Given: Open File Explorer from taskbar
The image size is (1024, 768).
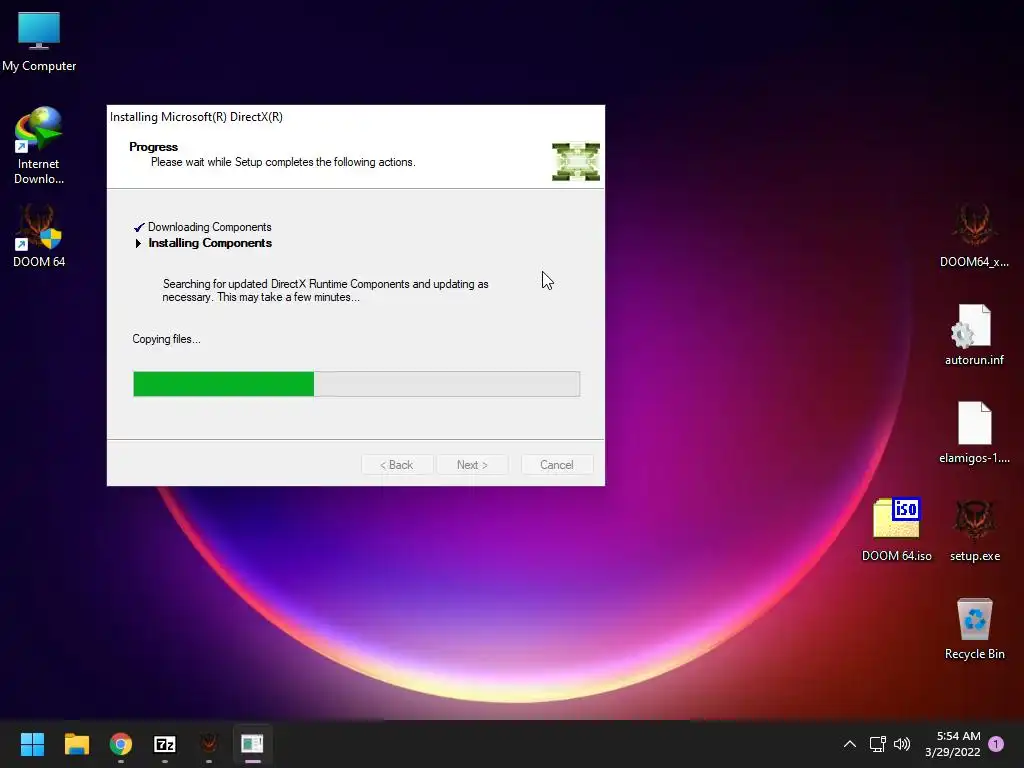Looking at the screenshot, I should (76, 744).
